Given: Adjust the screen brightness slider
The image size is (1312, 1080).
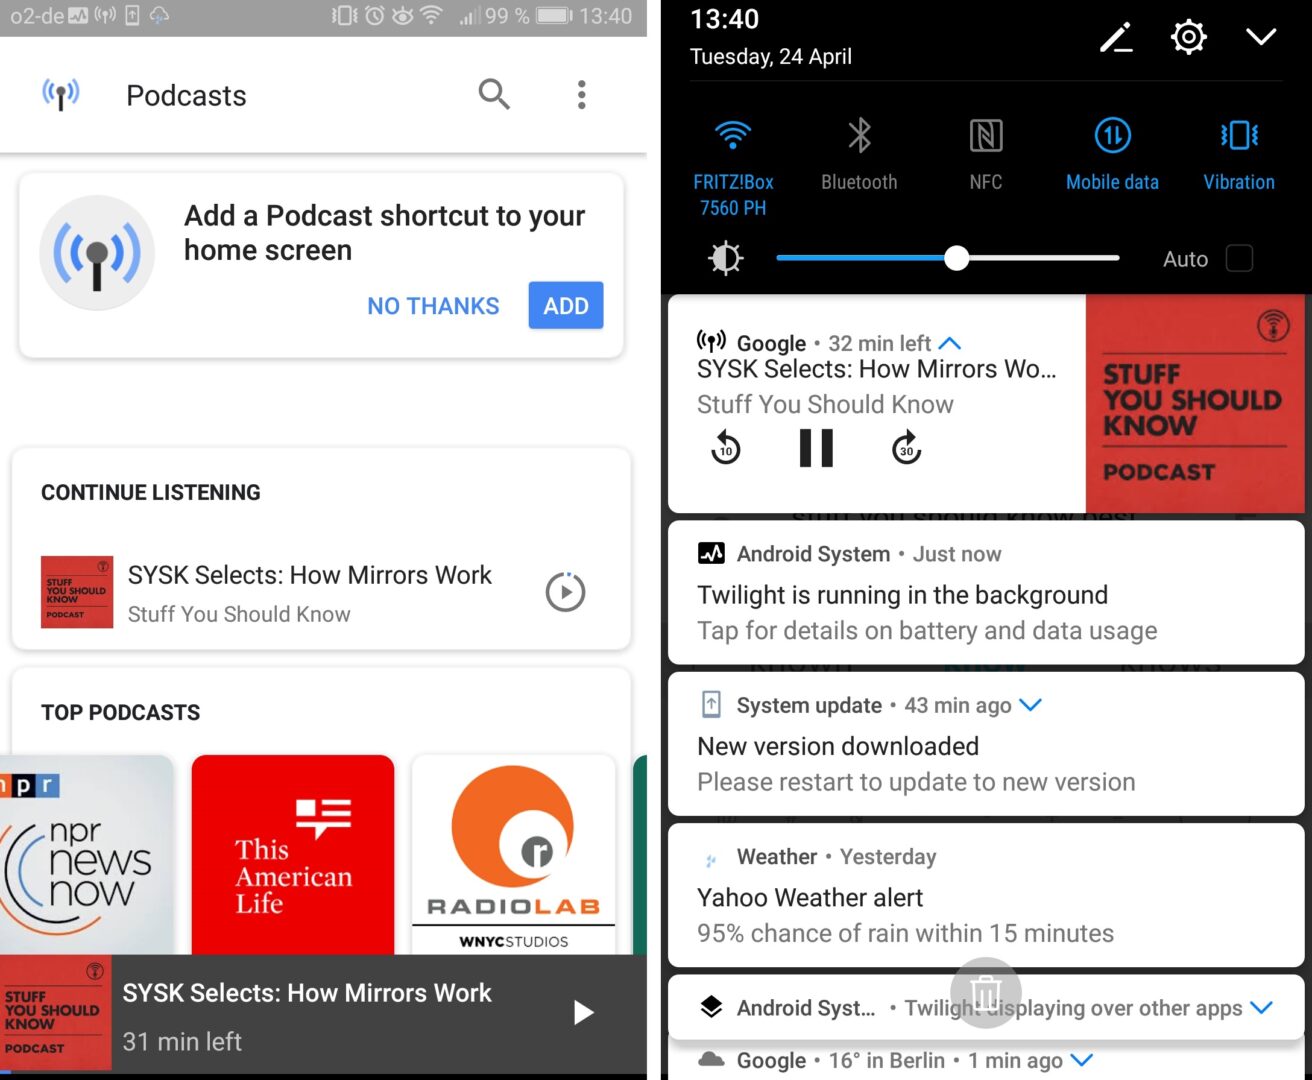Looking at the screenshot, I should coord(956,258).
